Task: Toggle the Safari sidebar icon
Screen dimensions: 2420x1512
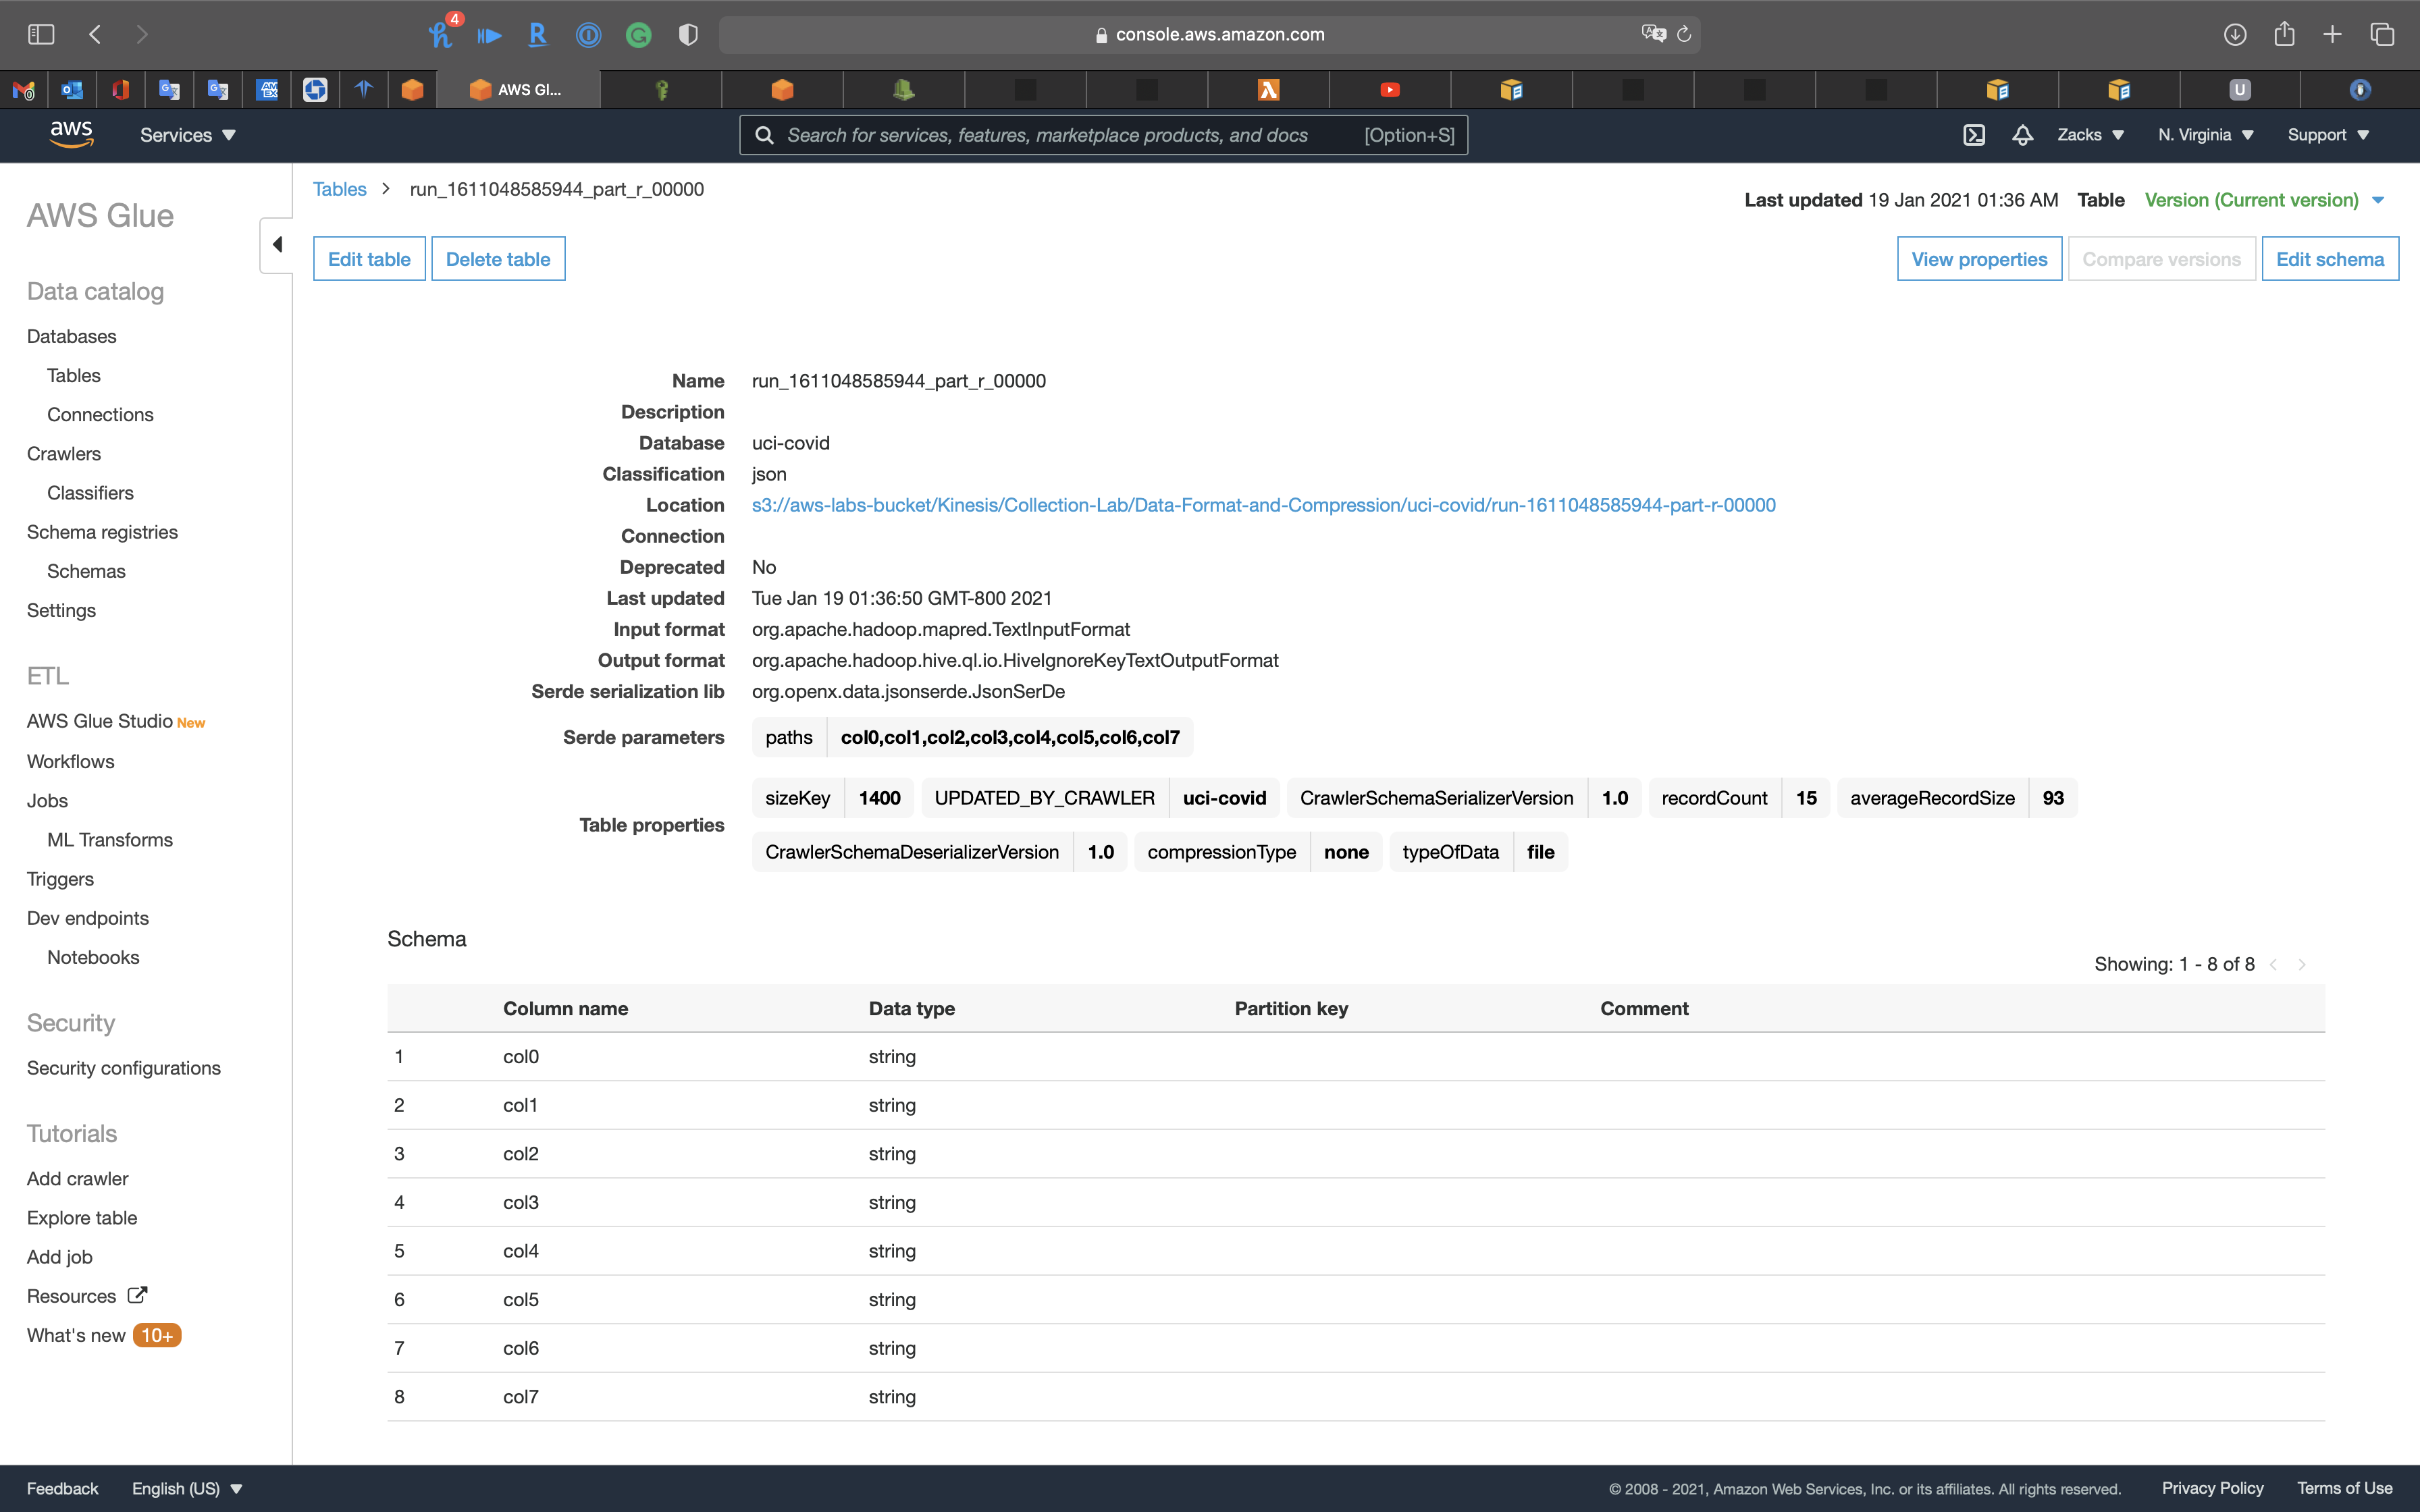Action: point(41,35)
